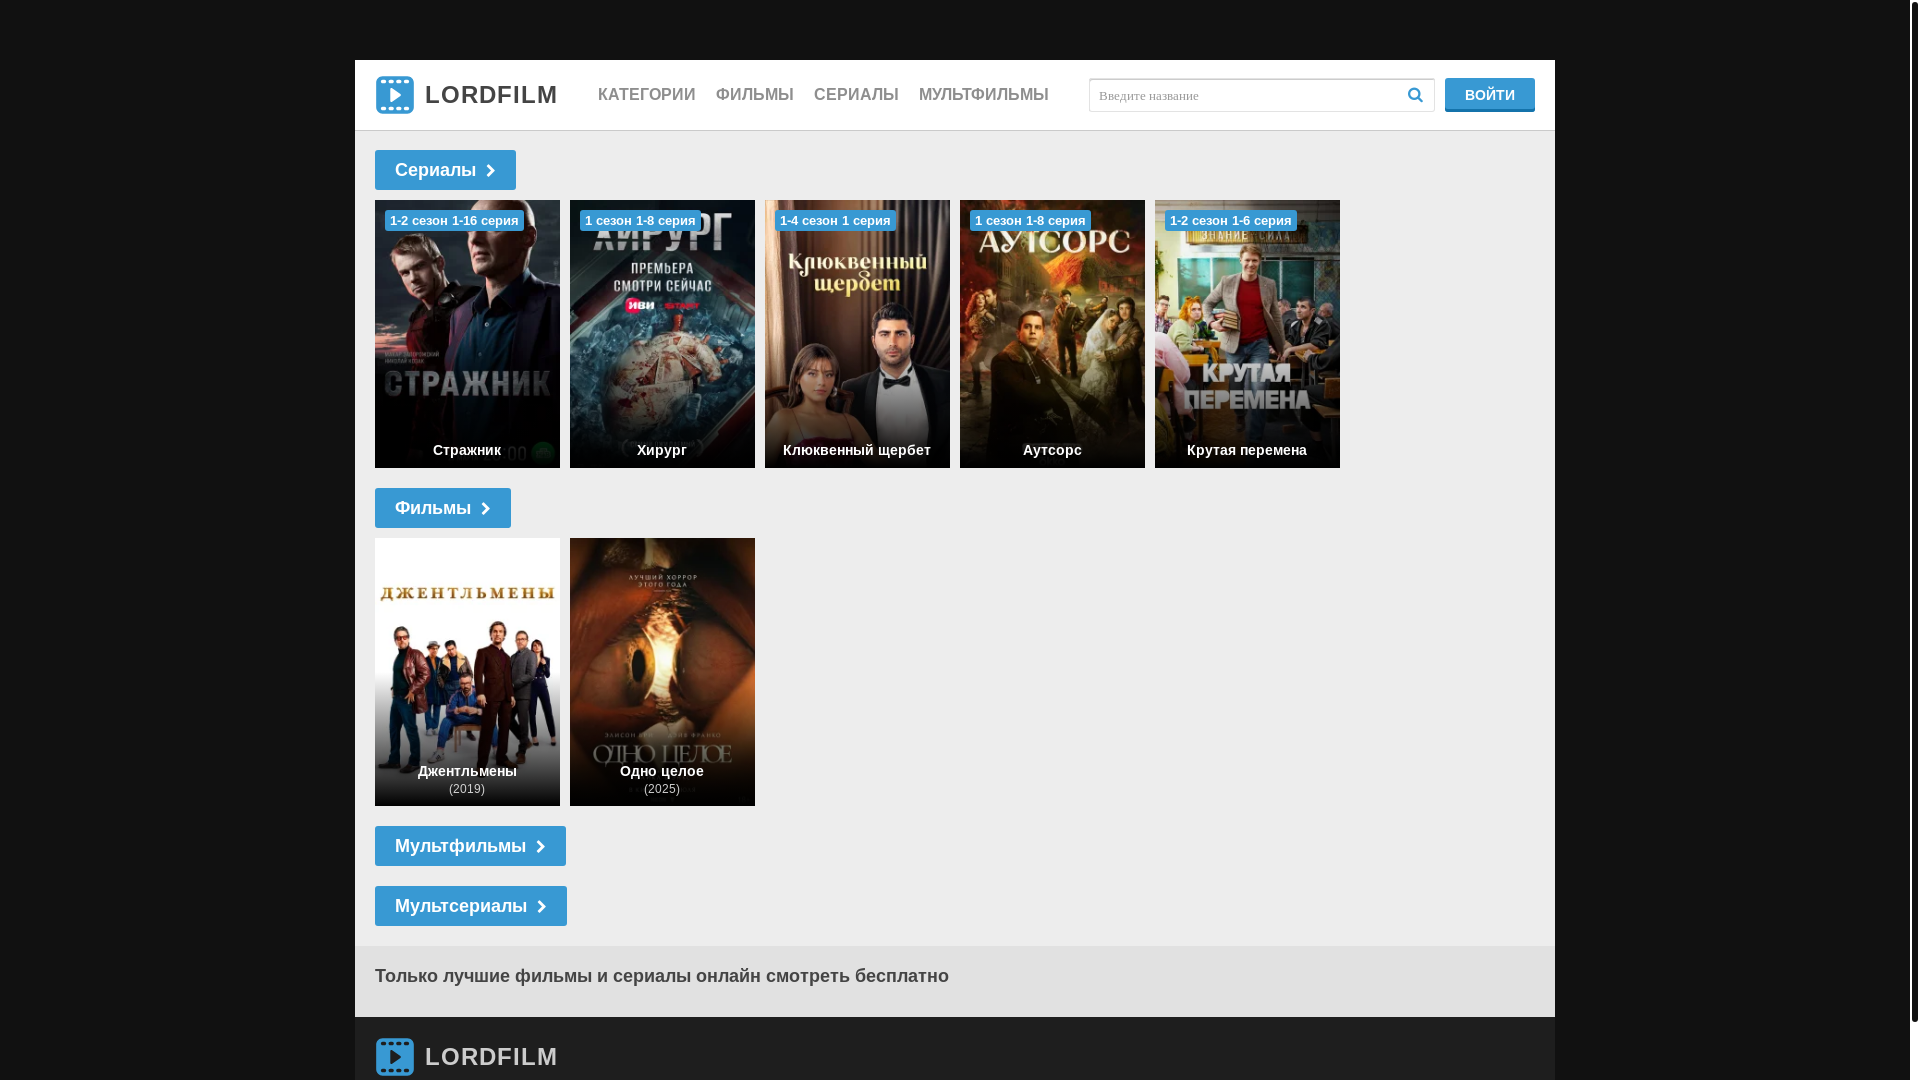Expand the Сериалы section heading button
Screen dimensions: 1920x1080
[x=445, y=170]
